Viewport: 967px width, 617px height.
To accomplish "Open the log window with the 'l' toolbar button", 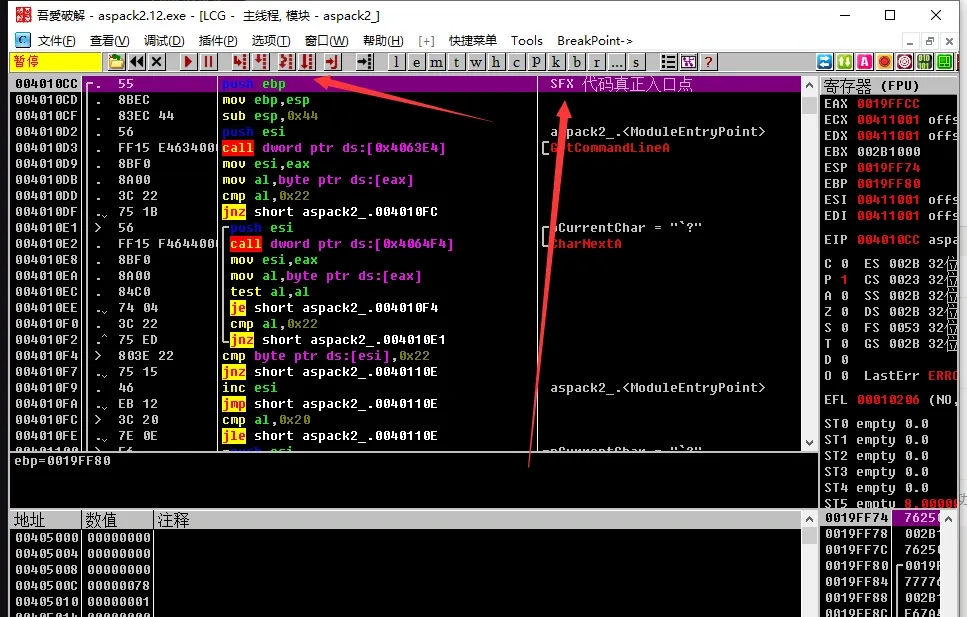I will coord(396,62).
